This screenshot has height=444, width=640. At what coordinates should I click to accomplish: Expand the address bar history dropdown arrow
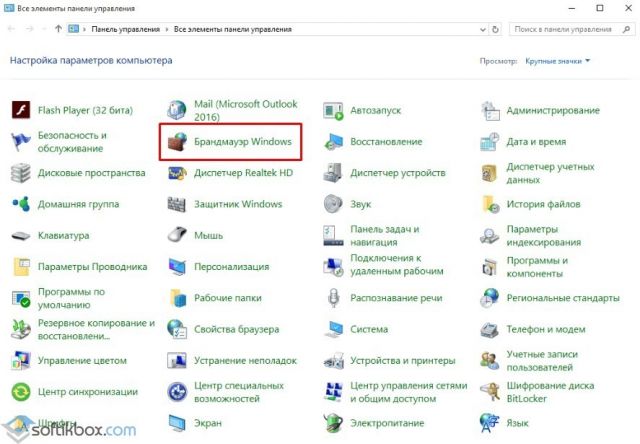[482, 29]
